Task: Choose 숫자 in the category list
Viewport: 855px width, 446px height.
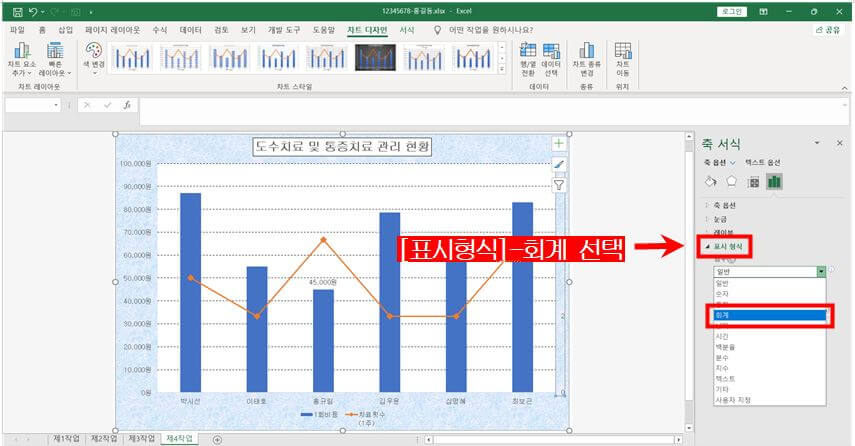Action: point(770,294)
